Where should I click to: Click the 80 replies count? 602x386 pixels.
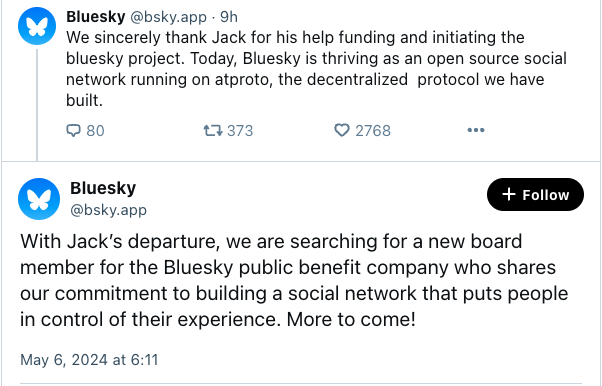[95, 131]
